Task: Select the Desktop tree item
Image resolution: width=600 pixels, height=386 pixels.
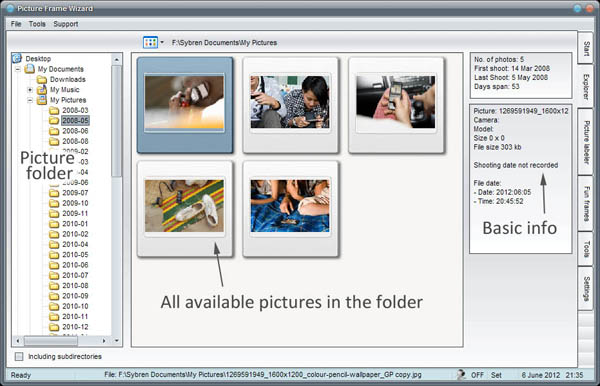Action: 38,59
